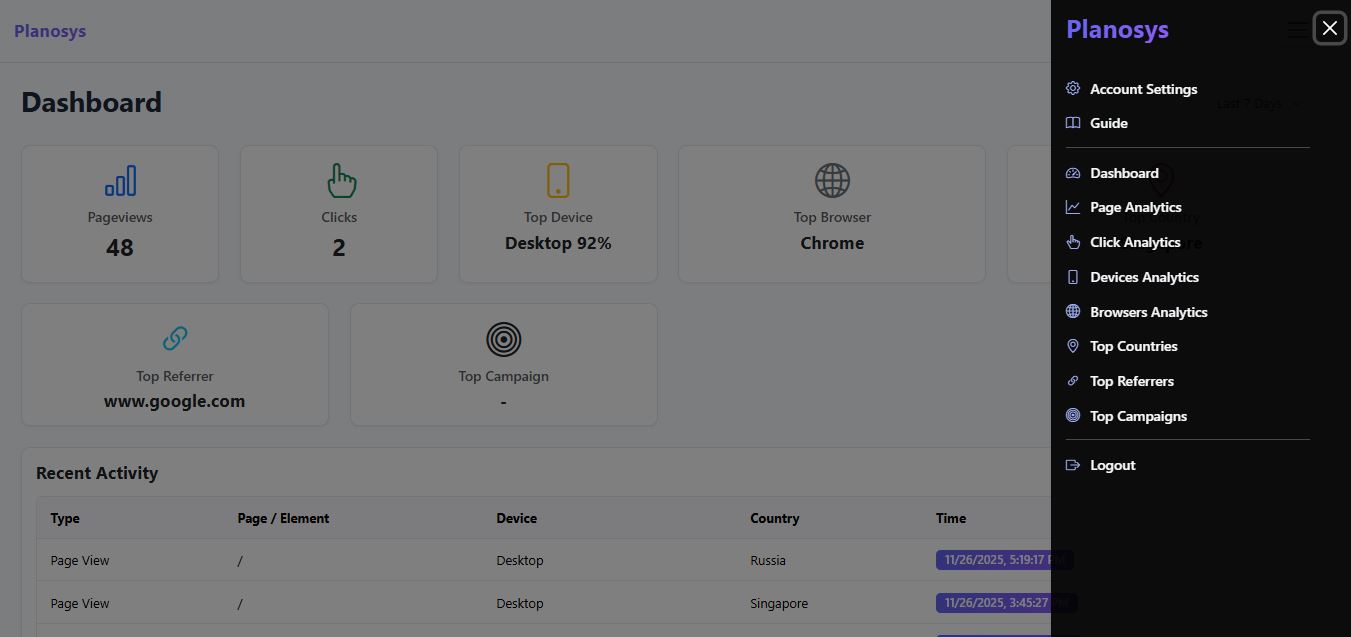Select the Page Analytics chart icon
This screenshot has height=637, width=1351.
(x=1073, y=206)
